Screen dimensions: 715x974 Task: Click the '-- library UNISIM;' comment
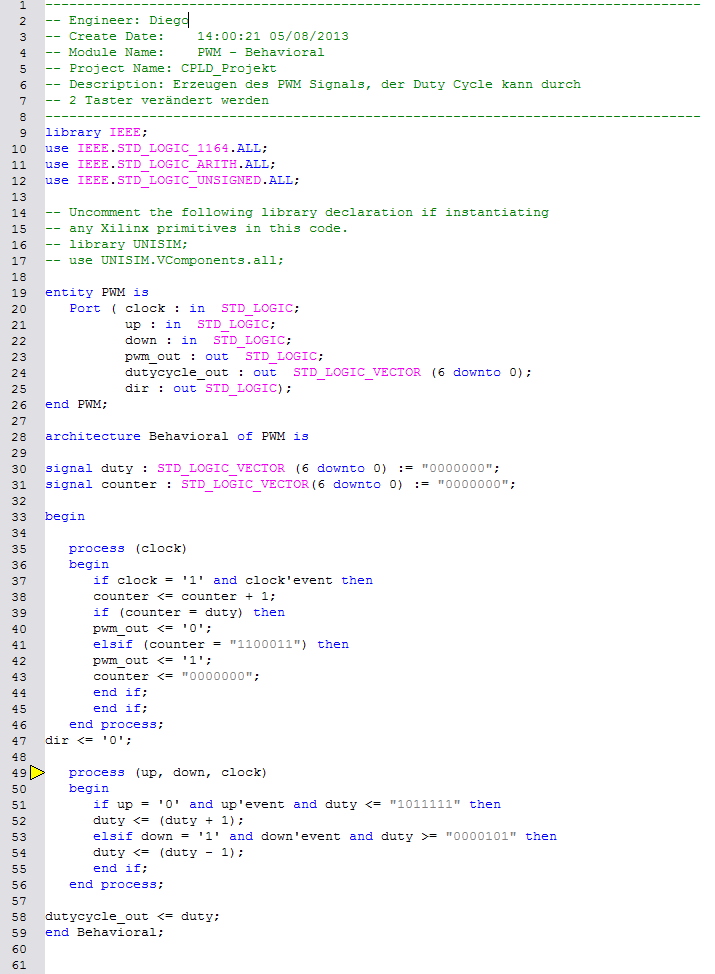(116, 245)
